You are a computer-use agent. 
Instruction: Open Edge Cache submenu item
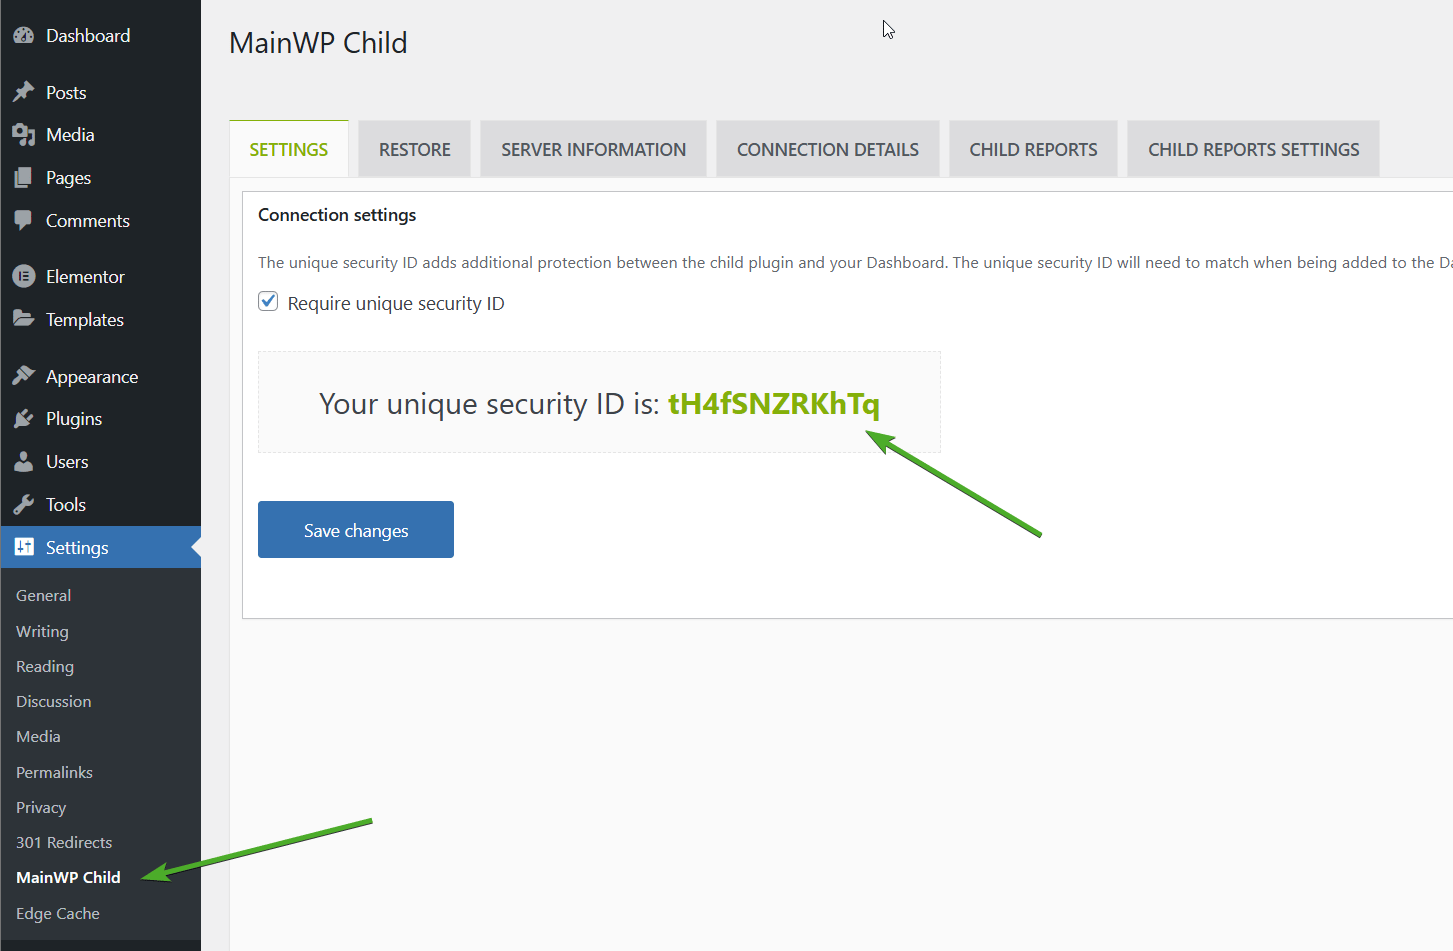pyautogui.click(x=58, y=913)
